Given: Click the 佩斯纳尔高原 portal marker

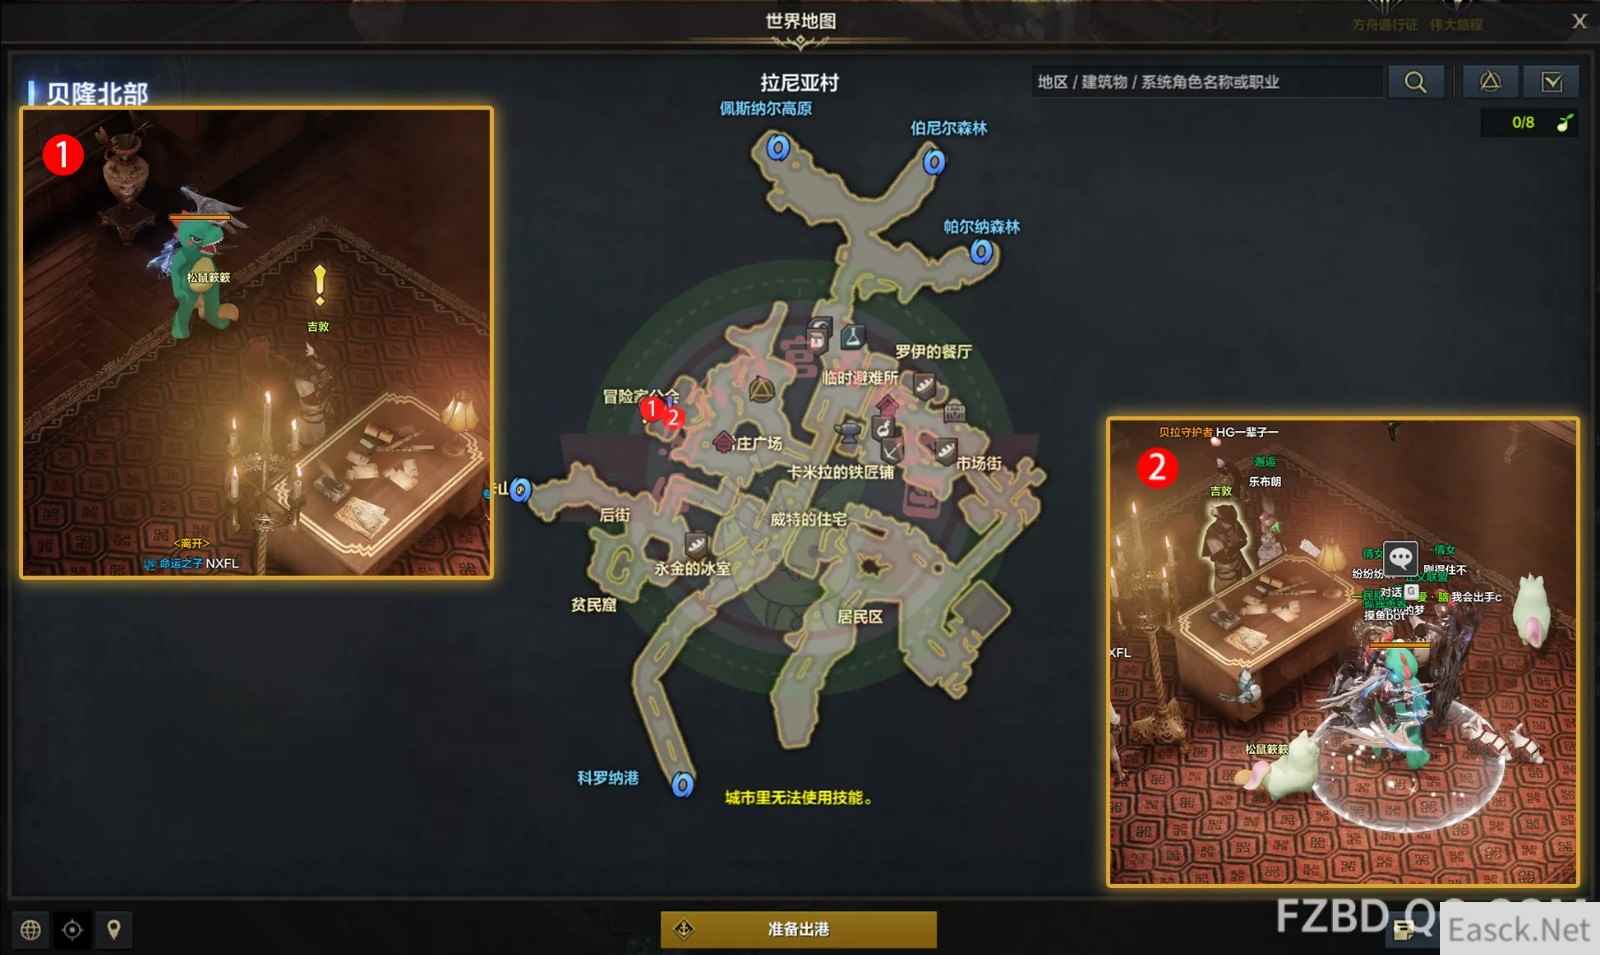Looking at the screenshot, I should [x=778, y=148].
